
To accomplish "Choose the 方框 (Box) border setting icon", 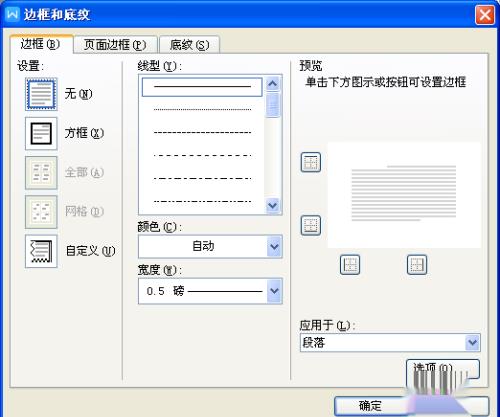I will click(41, 133).
